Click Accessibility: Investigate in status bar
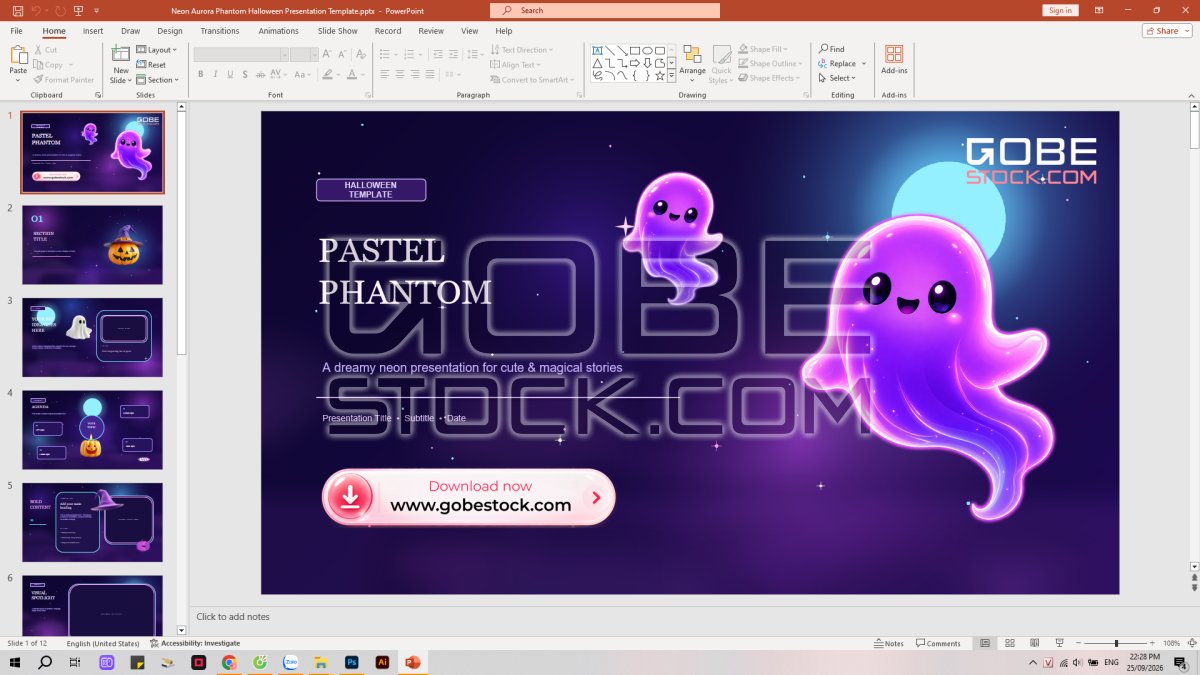 pyautogui.click(x=195, y=643)
